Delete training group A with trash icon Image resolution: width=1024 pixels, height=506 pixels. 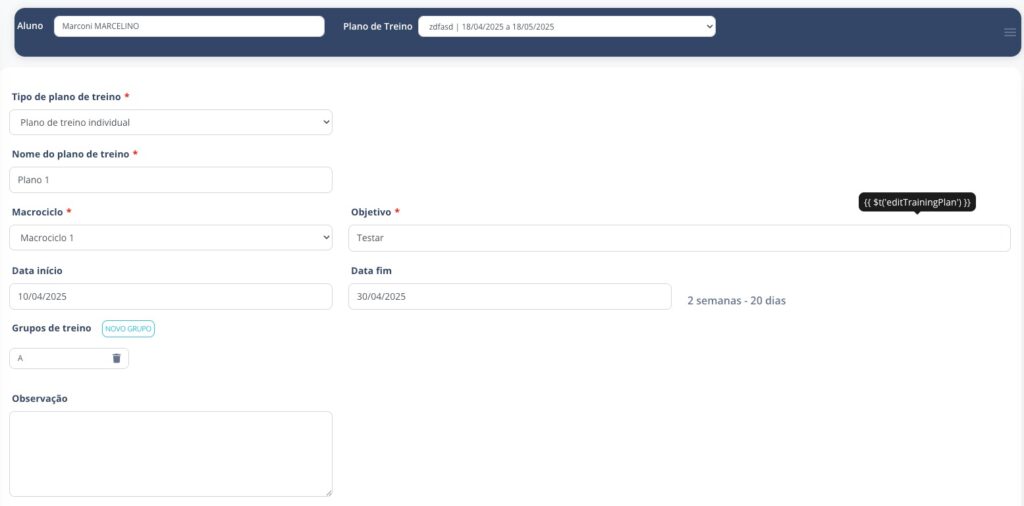[116, 358]
